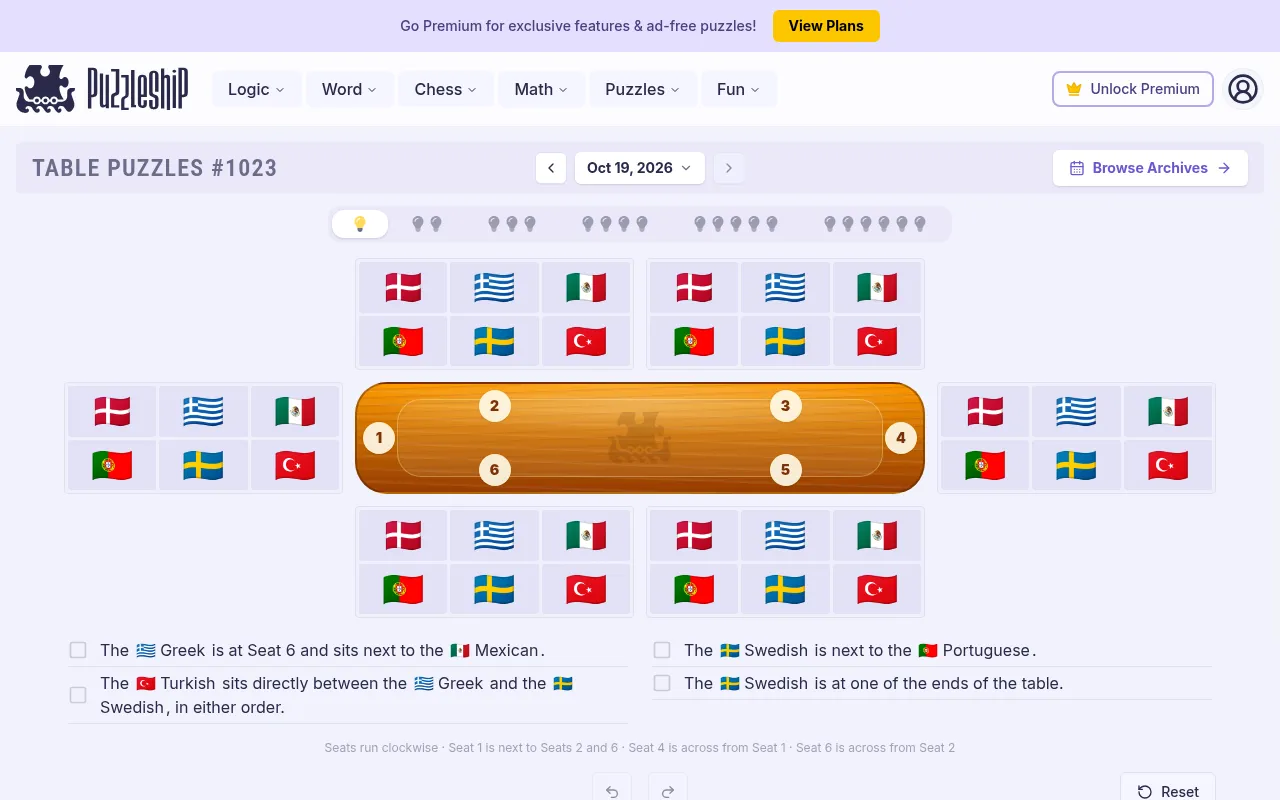Choose the Greece flag for Seat 6
This screenshot has height=800, width=1280.
point(494,535)
